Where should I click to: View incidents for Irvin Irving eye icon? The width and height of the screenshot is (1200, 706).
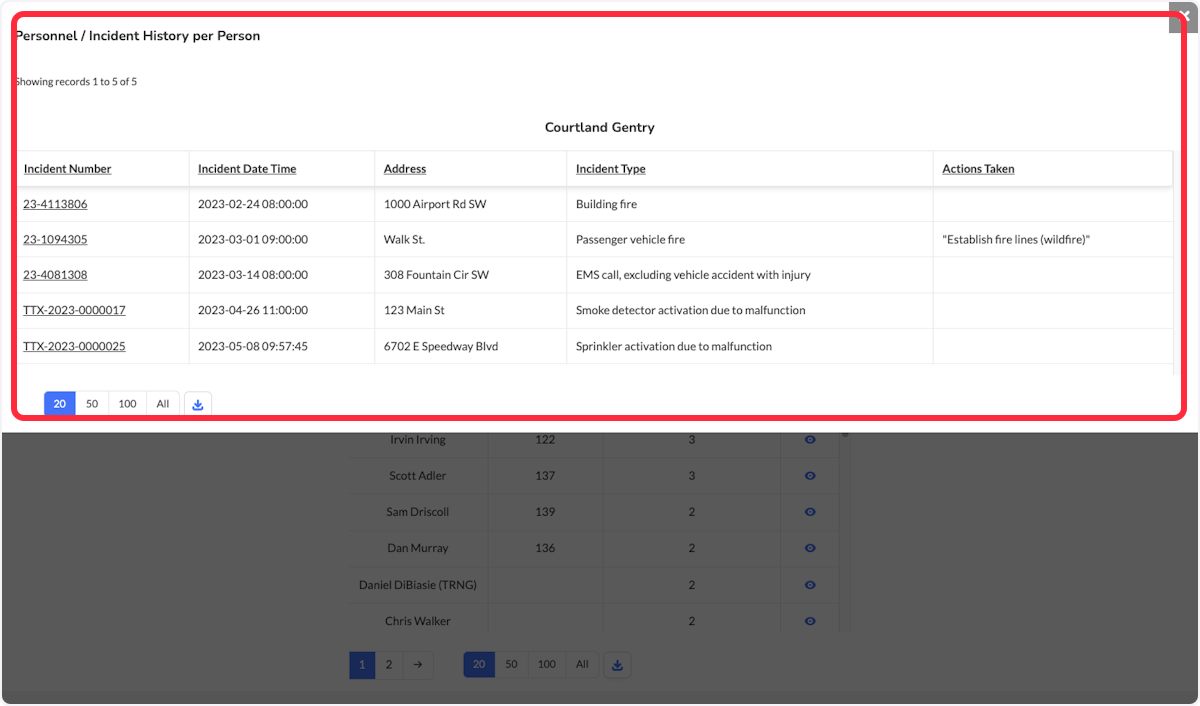(810, 440)
